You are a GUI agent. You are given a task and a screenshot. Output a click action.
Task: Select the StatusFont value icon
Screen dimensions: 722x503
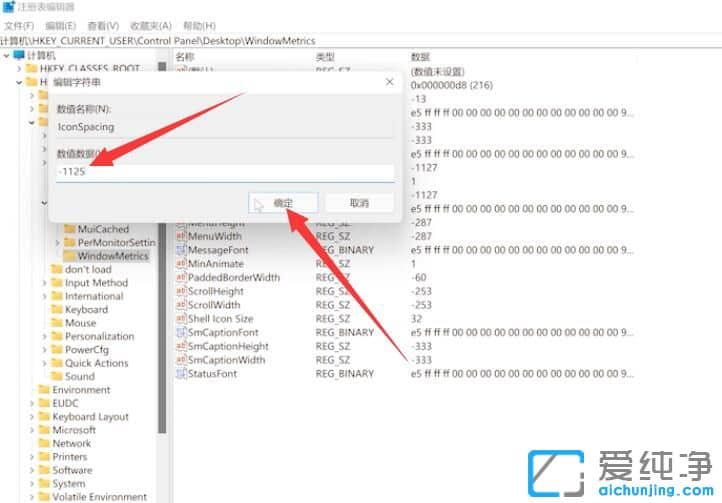(181, 374)
